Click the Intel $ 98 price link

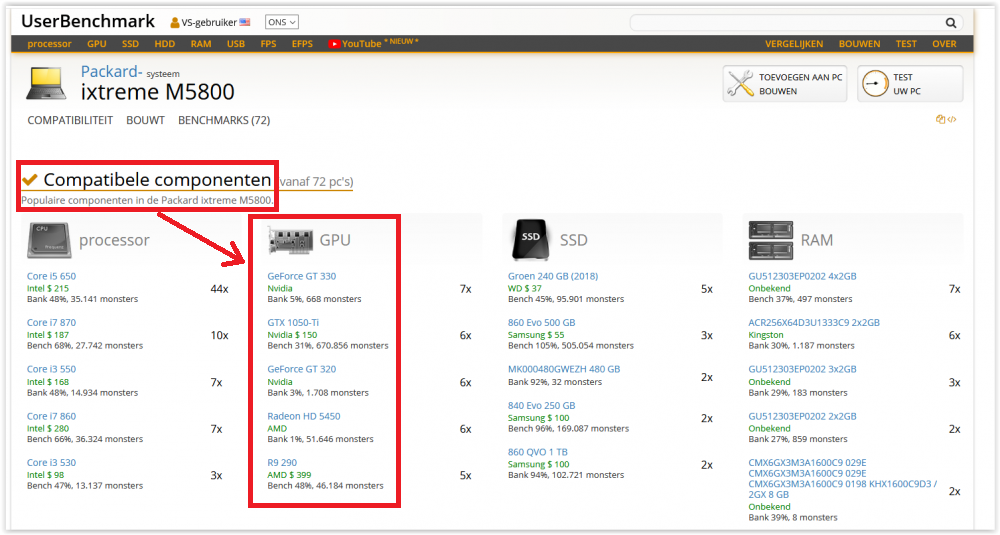coord(45,475)
